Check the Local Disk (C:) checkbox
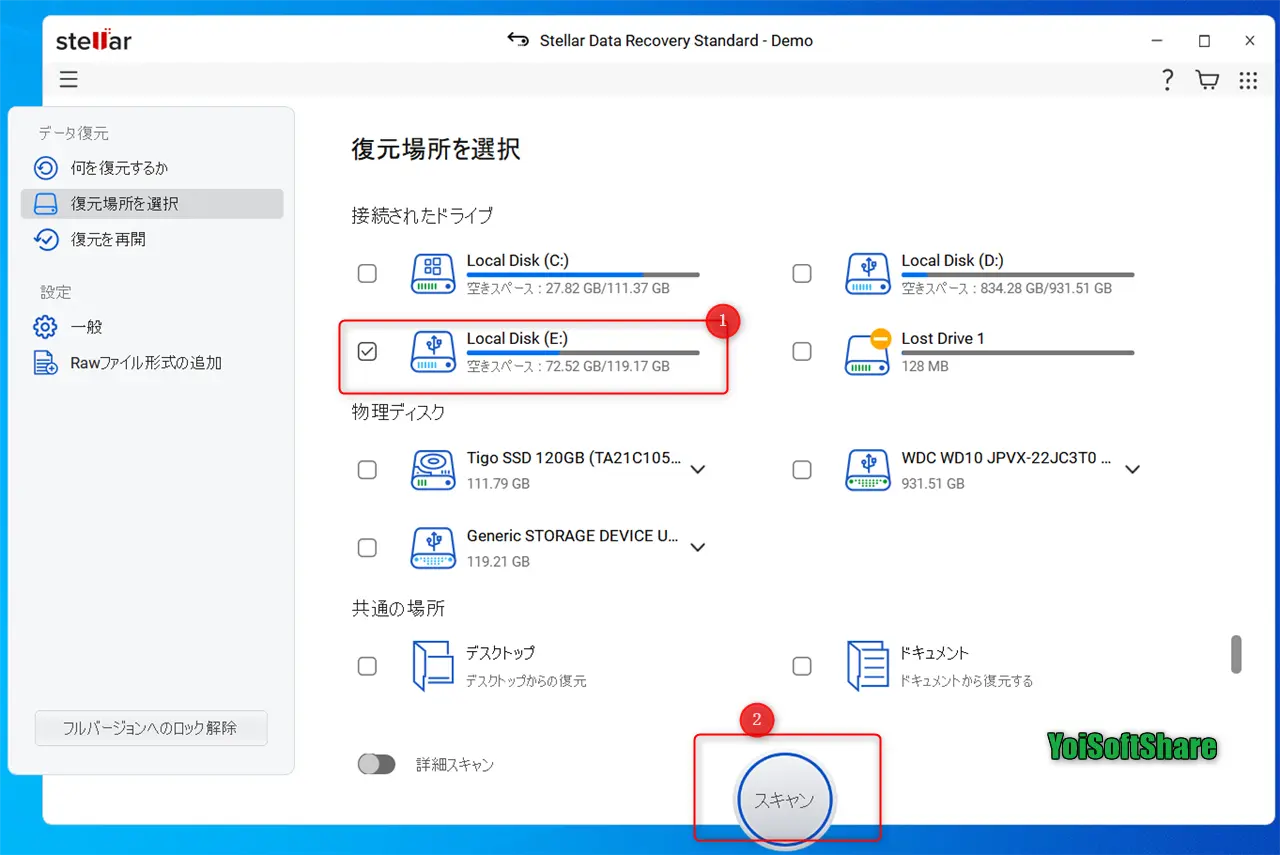The height and width of the screenshot is (855, 1280). pos(367,273)
